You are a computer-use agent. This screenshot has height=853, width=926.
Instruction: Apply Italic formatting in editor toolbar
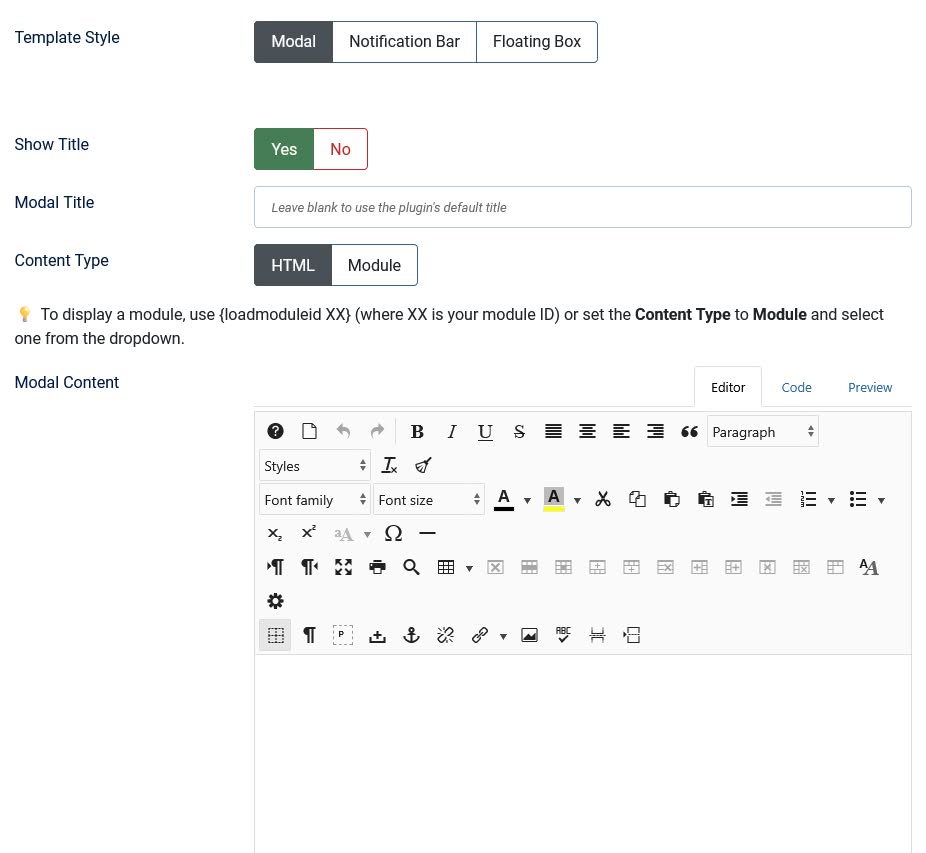point(451,432)
